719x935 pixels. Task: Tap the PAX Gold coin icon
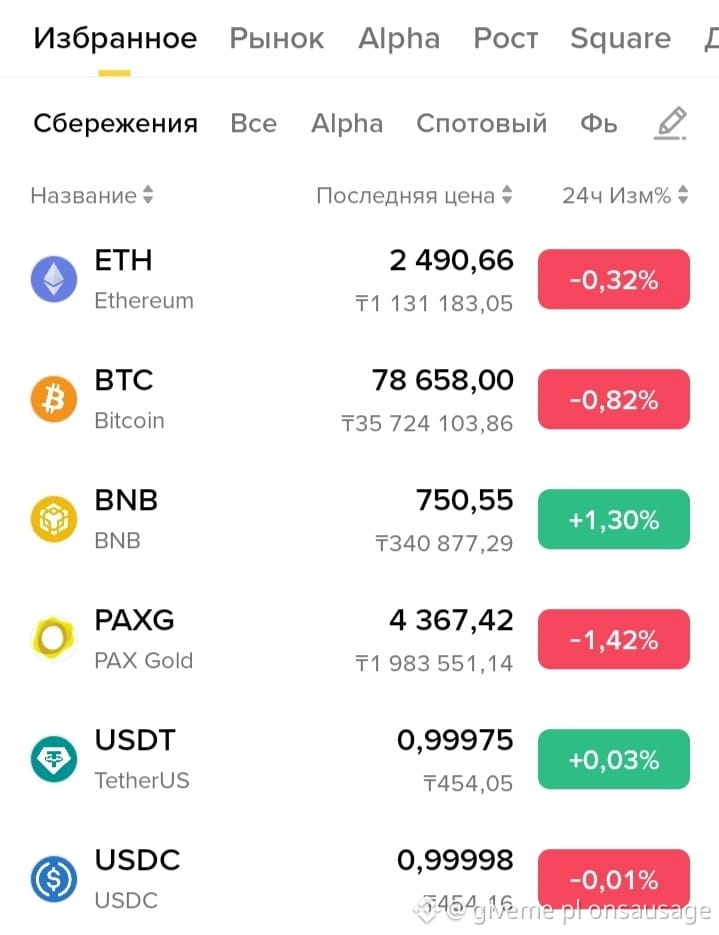(54, 639)
